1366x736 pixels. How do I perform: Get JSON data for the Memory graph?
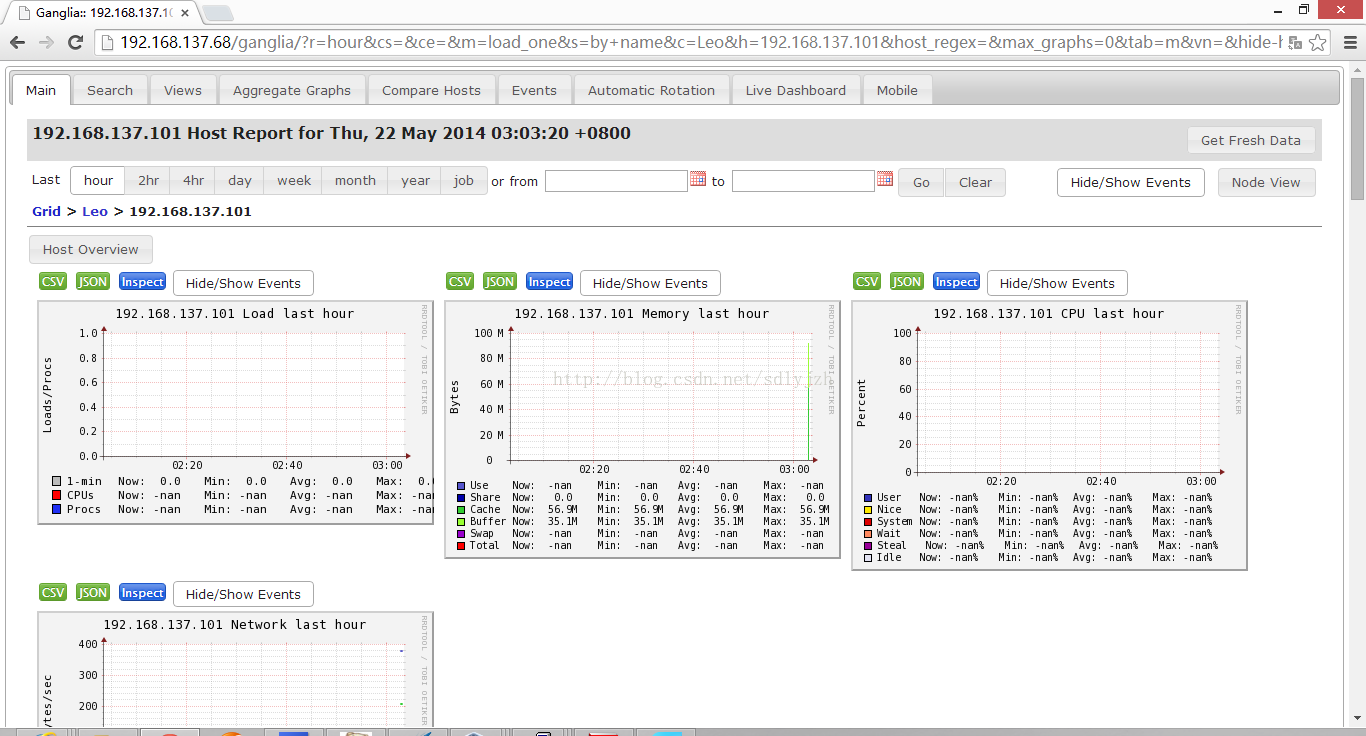pyautogui.click(x=500, y=282)
